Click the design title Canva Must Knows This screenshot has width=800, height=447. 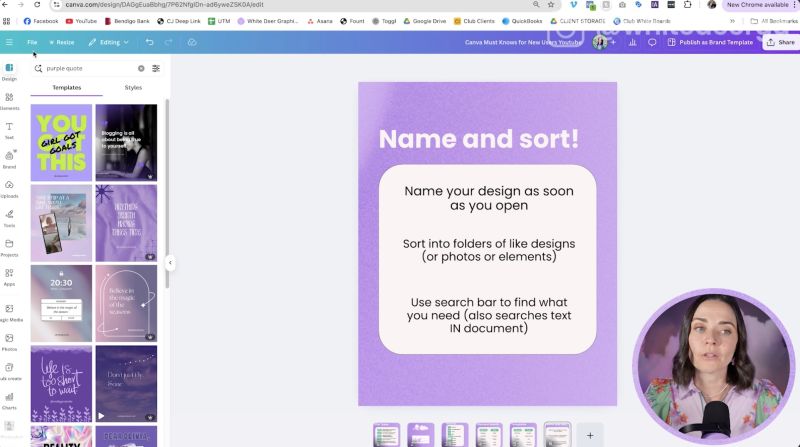pyautogui.click(x=523, y=42)
